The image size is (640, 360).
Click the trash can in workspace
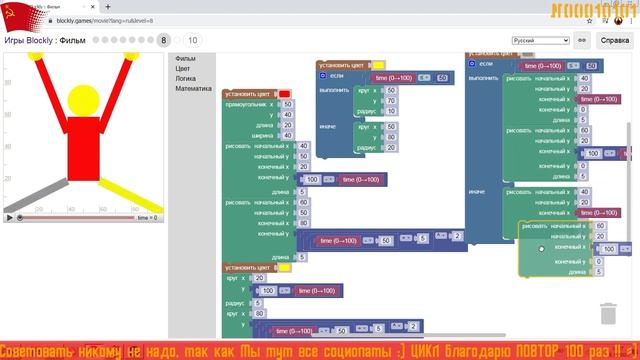pyautogui.click(x=608, y=313)
